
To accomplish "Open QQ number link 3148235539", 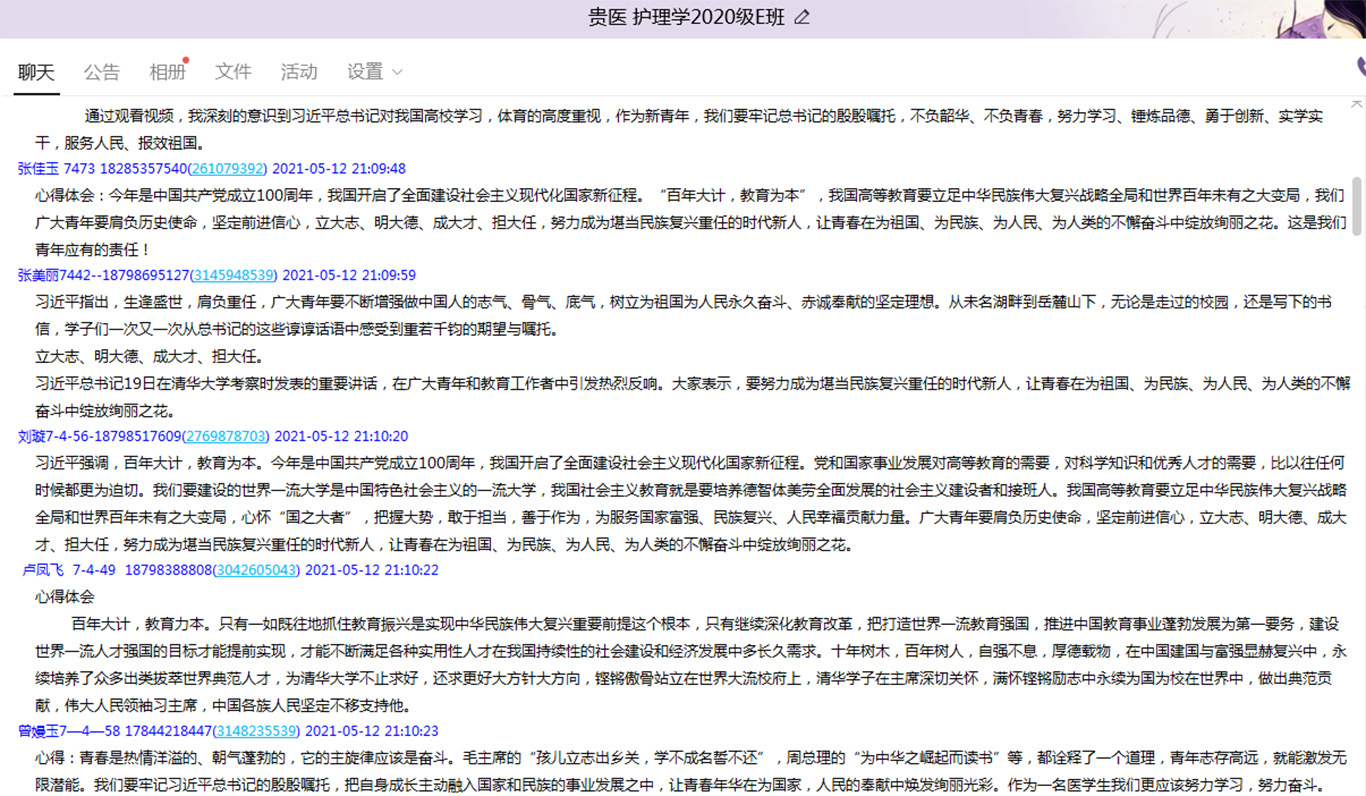I will [x=257, y=731].
